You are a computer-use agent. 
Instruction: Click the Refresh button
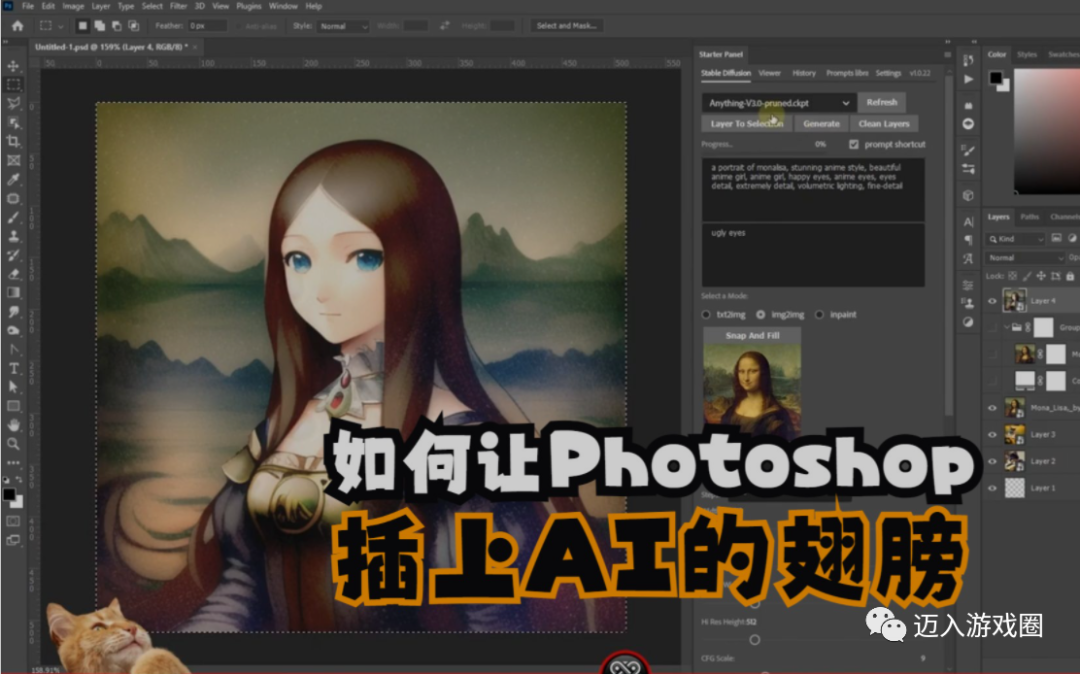(x=882, y=103)
